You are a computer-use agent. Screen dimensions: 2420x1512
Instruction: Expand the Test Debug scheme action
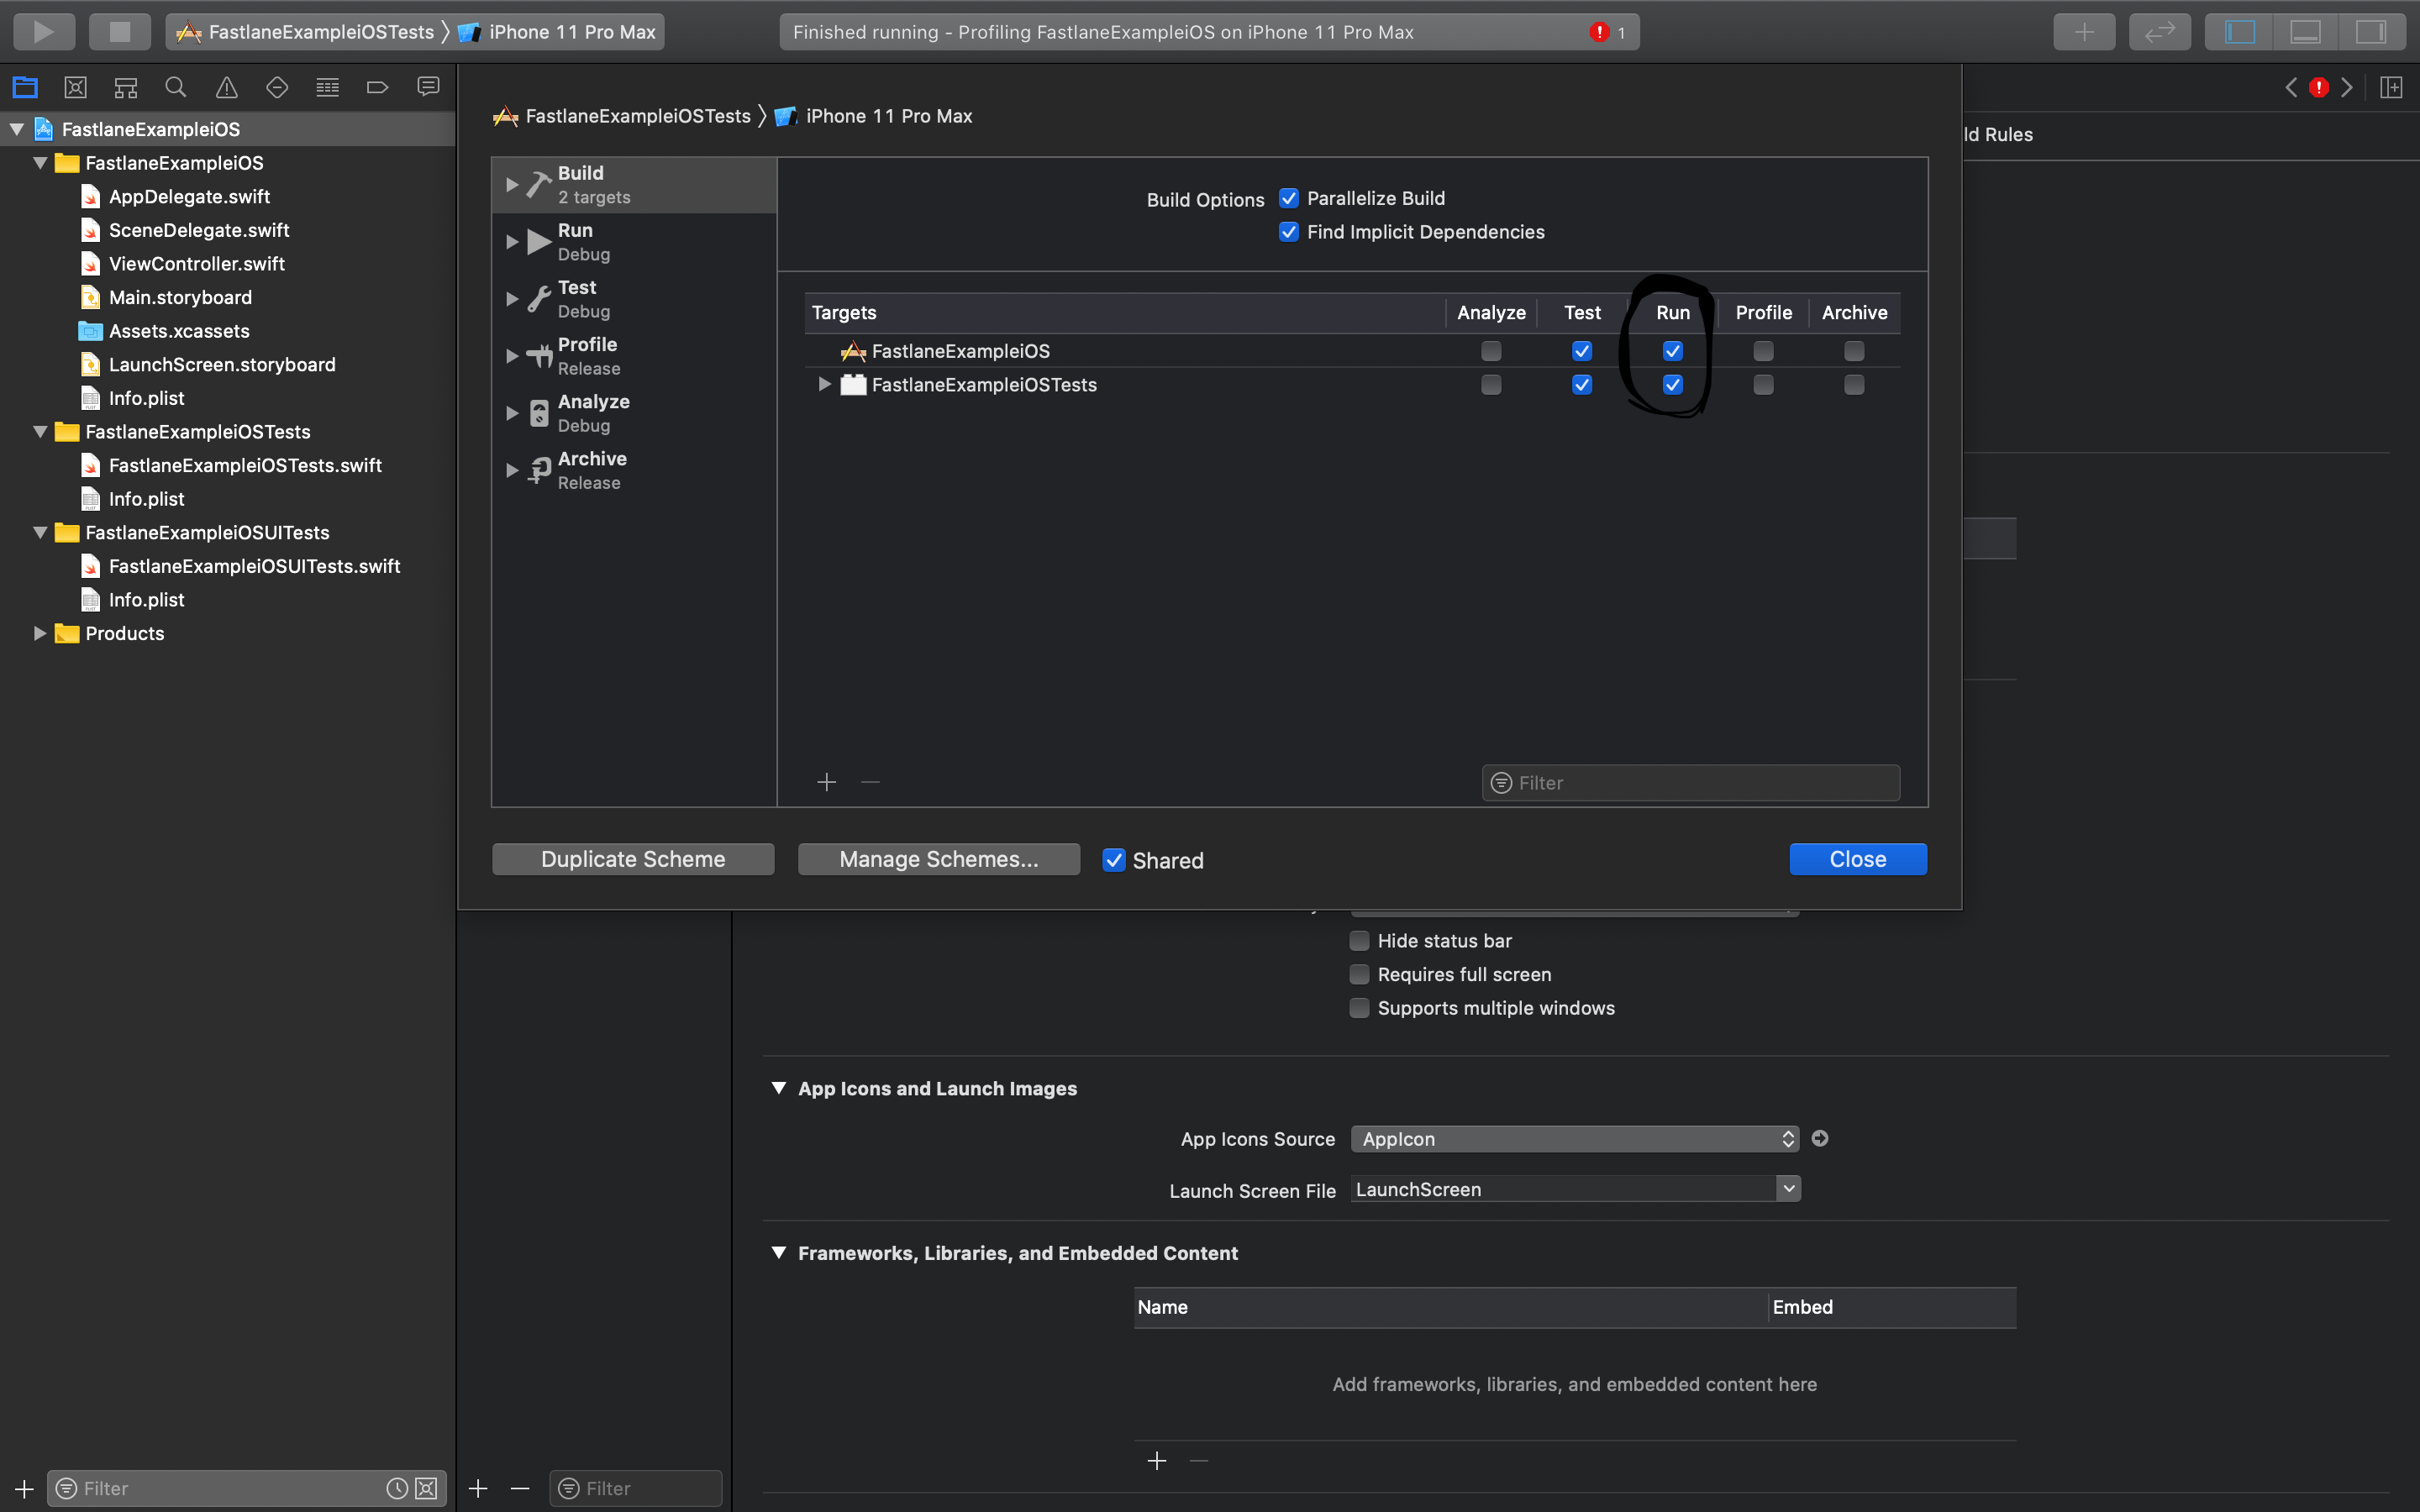pos(512,299)
